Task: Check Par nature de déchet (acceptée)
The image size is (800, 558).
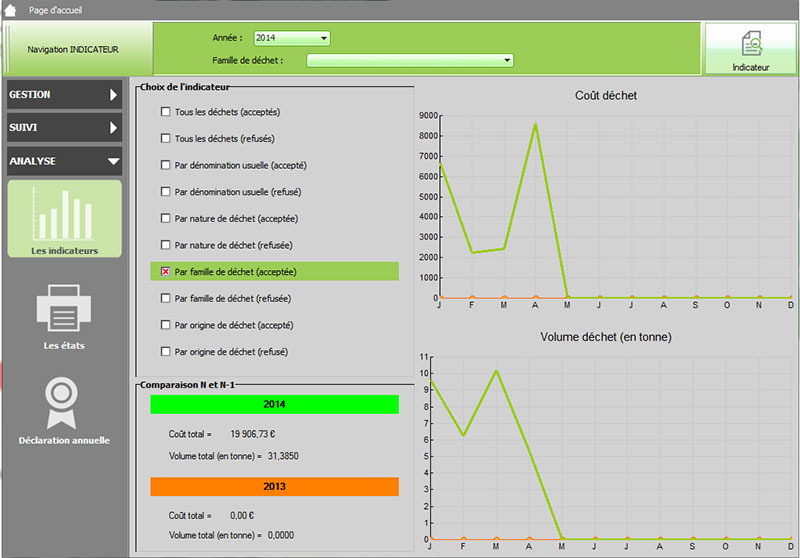Action: [165, 218]
